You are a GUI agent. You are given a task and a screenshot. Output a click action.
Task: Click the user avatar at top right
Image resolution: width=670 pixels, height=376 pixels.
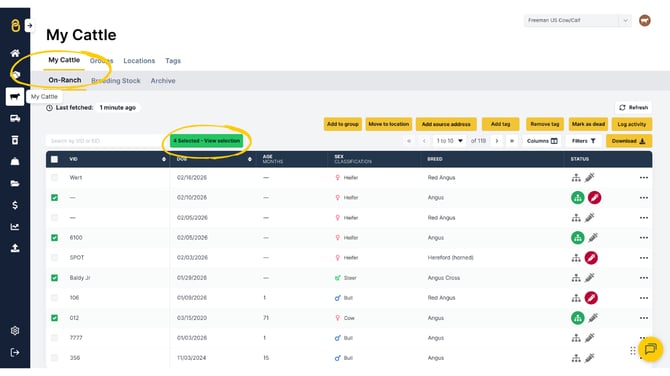click(645, 20)
